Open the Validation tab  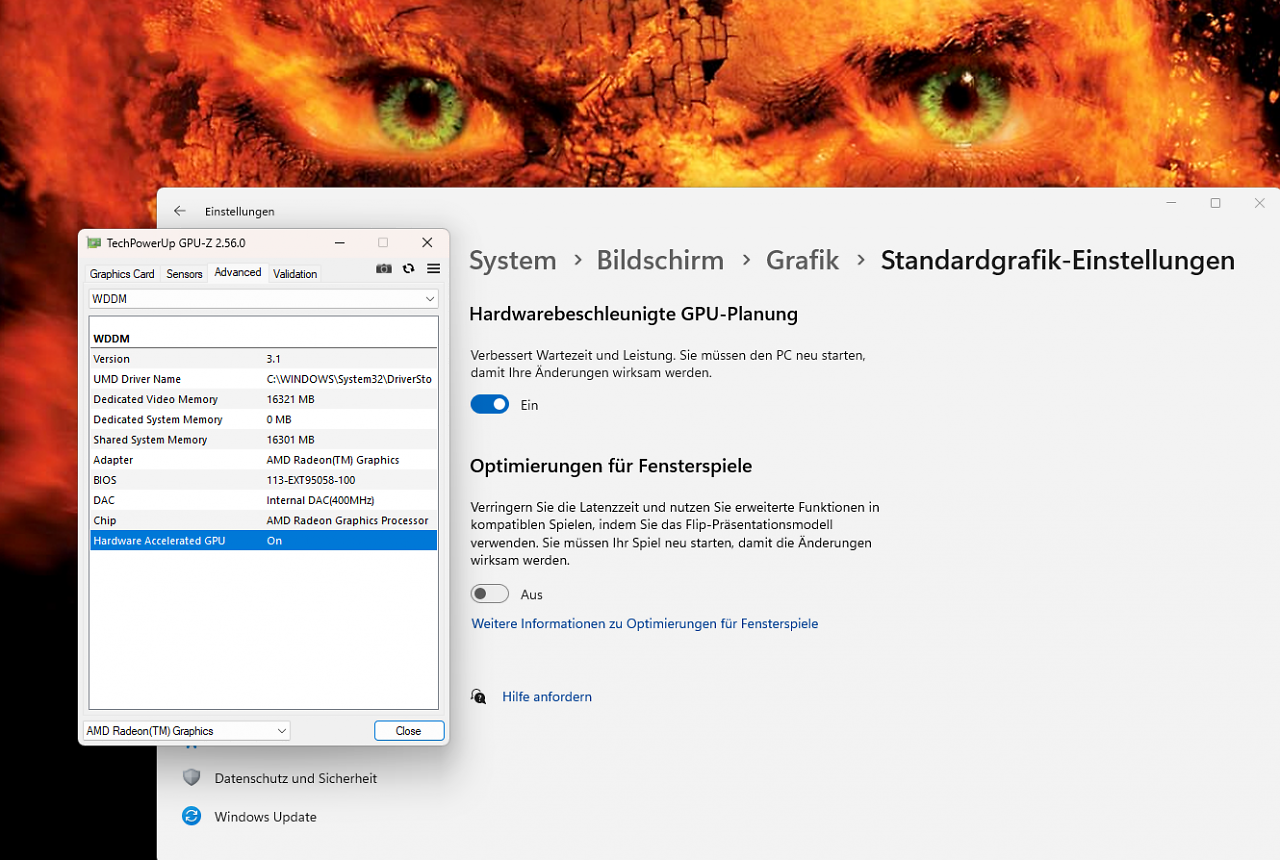(295, 274)
